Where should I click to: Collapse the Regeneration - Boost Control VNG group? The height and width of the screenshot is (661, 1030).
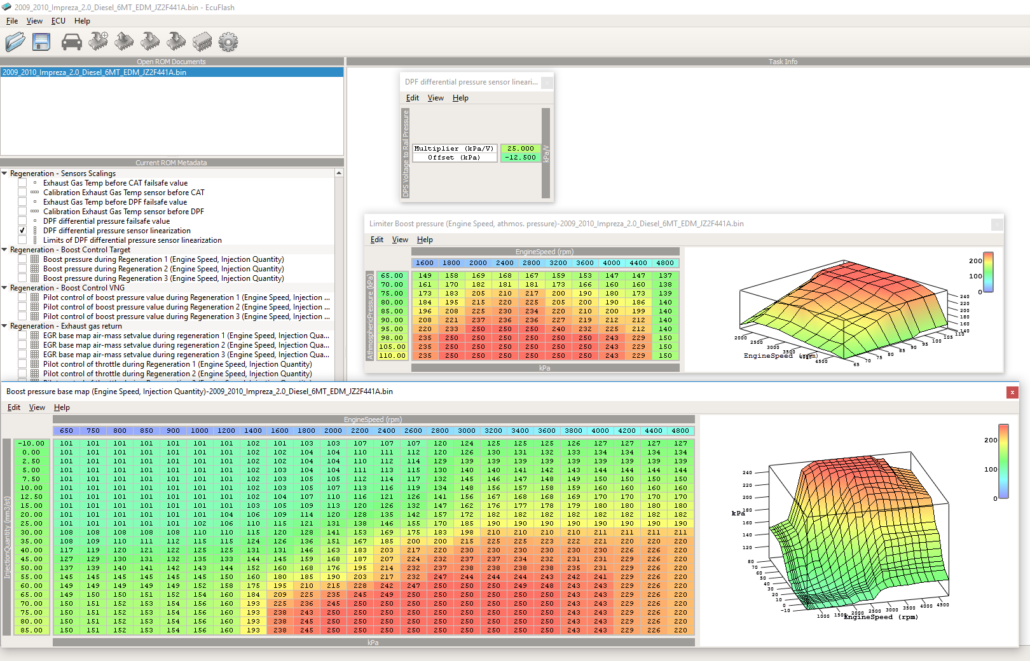click(4, 288)
